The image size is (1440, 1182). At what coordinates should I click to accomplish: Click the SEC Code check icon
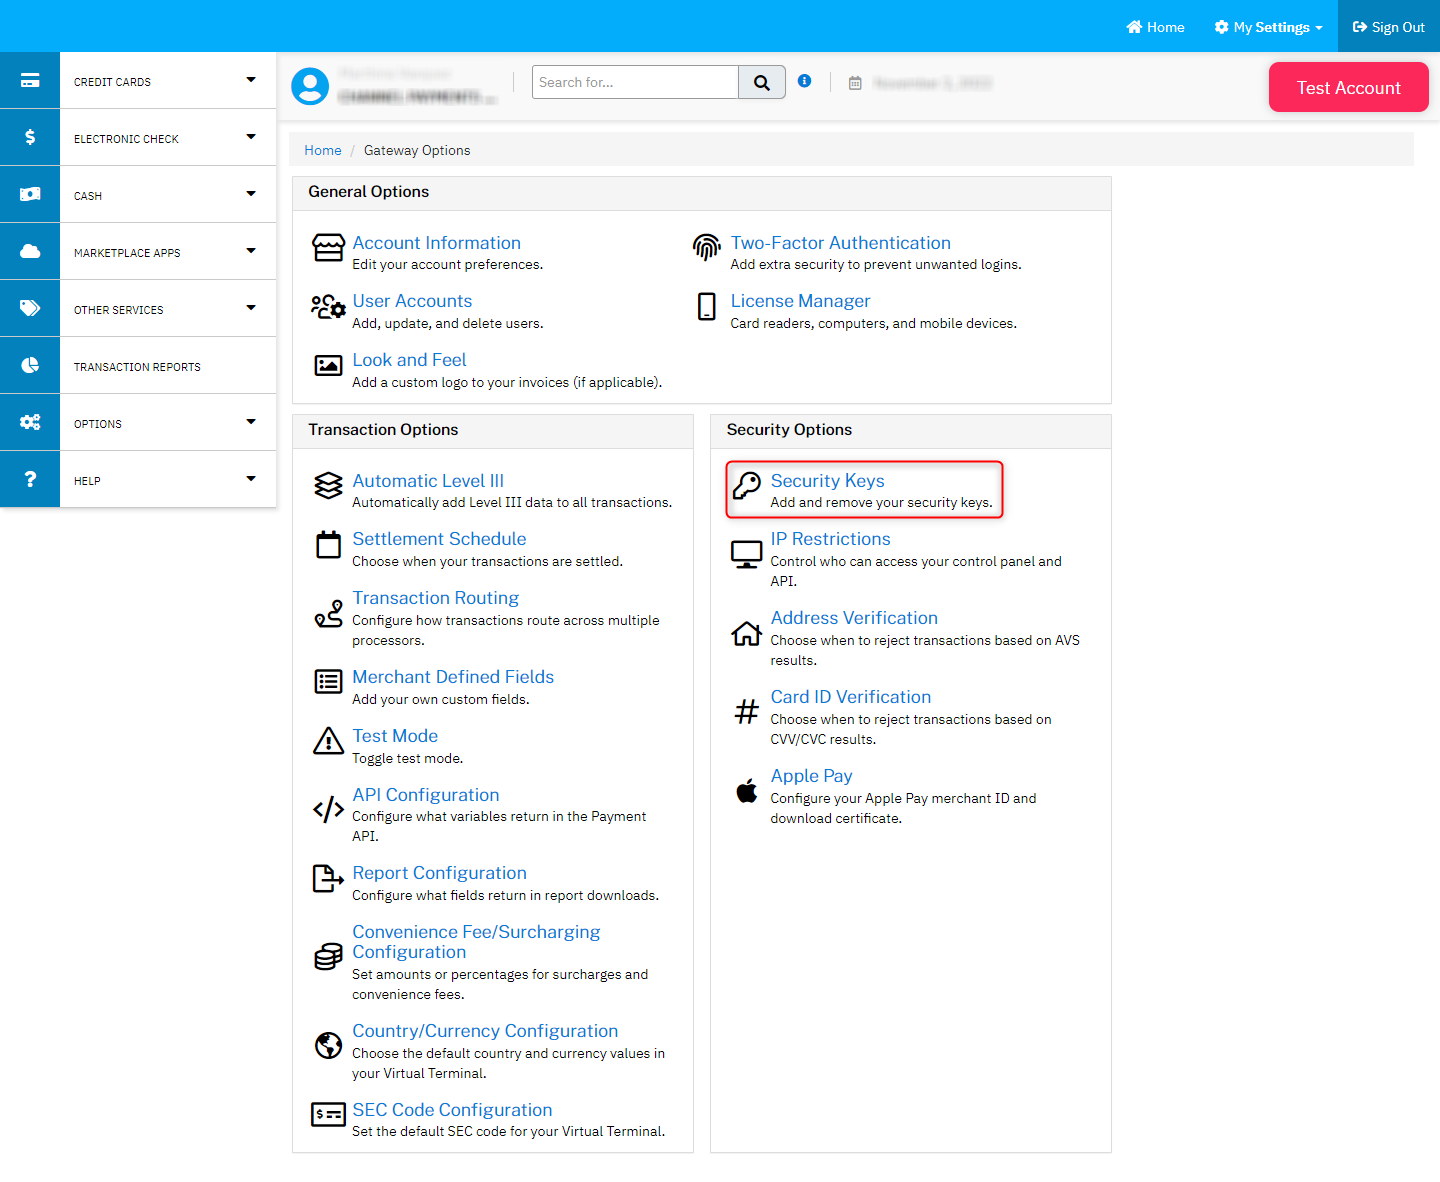pos(328,1114)
